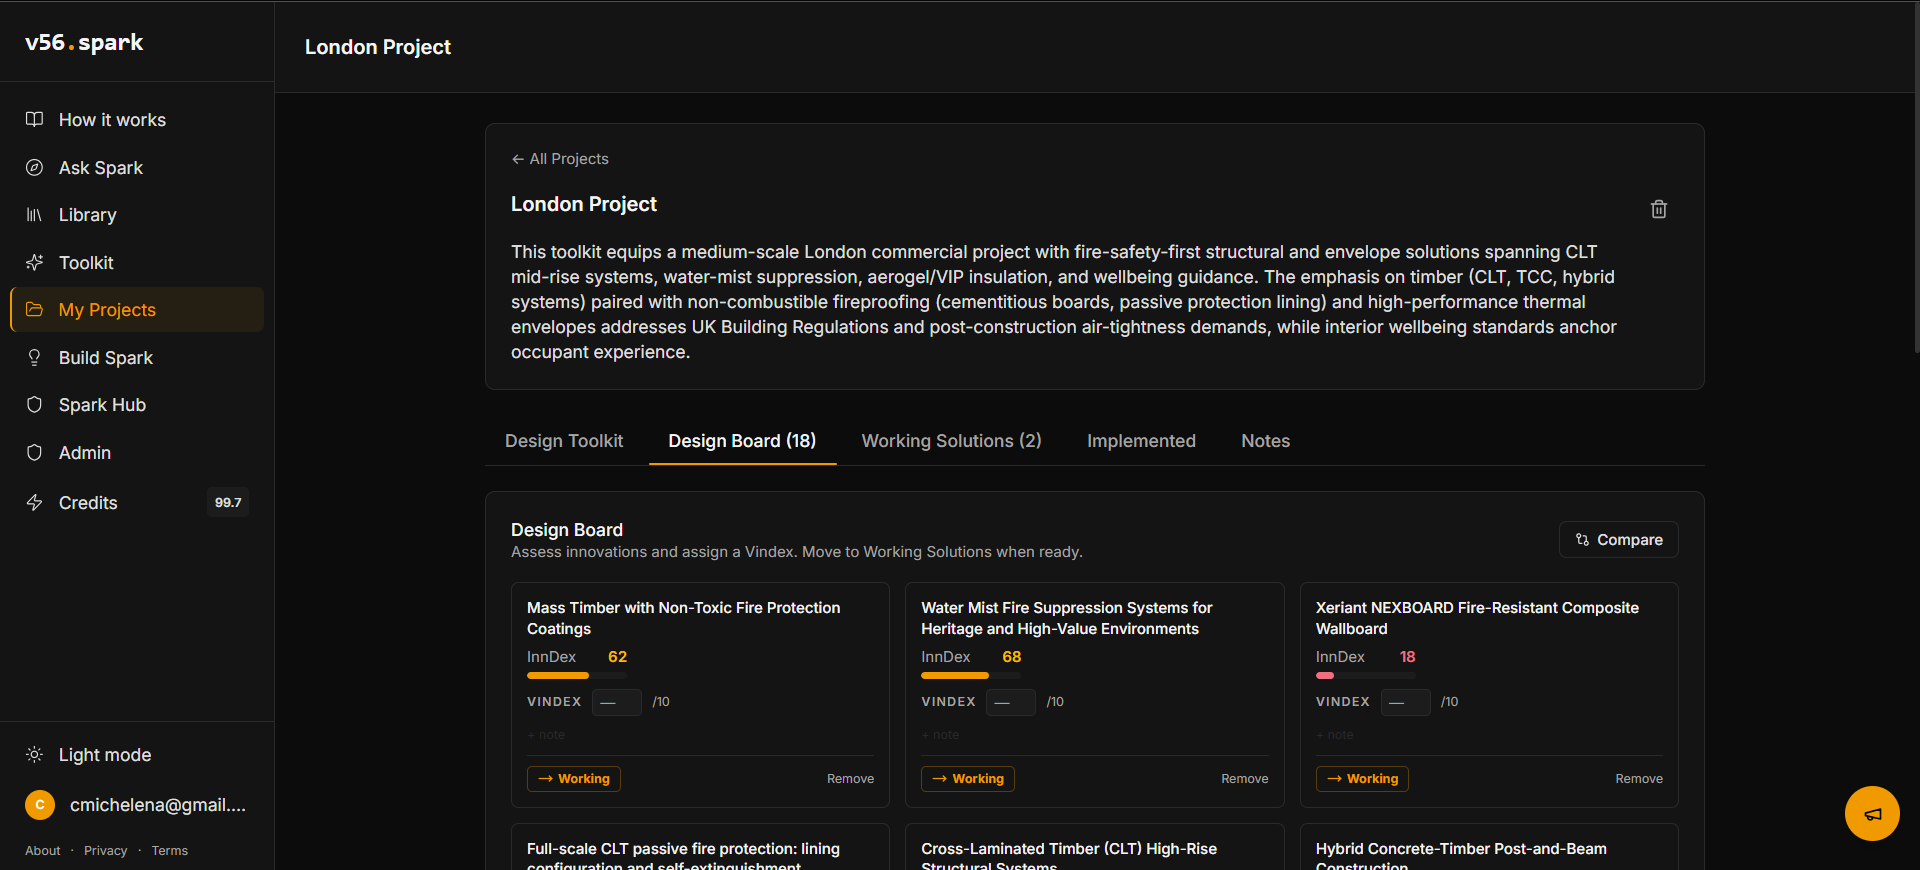Click the page vertical scrollbar
The height and width of the screenshot is (870, 1920).
(1916, 178)
